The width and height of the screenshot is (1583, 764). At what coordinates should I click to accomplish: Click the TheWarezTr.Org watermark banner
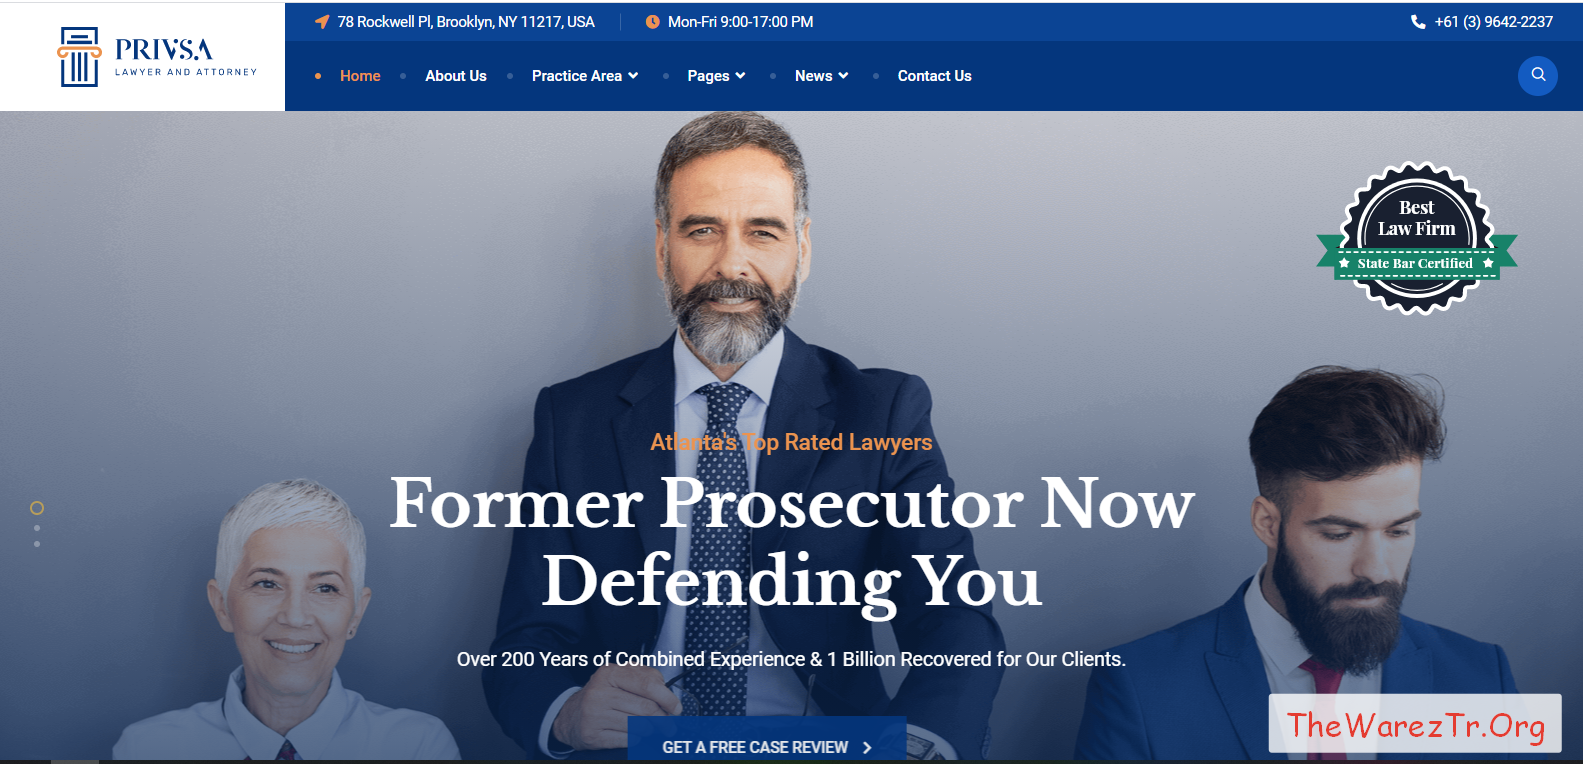[1415, 723]
